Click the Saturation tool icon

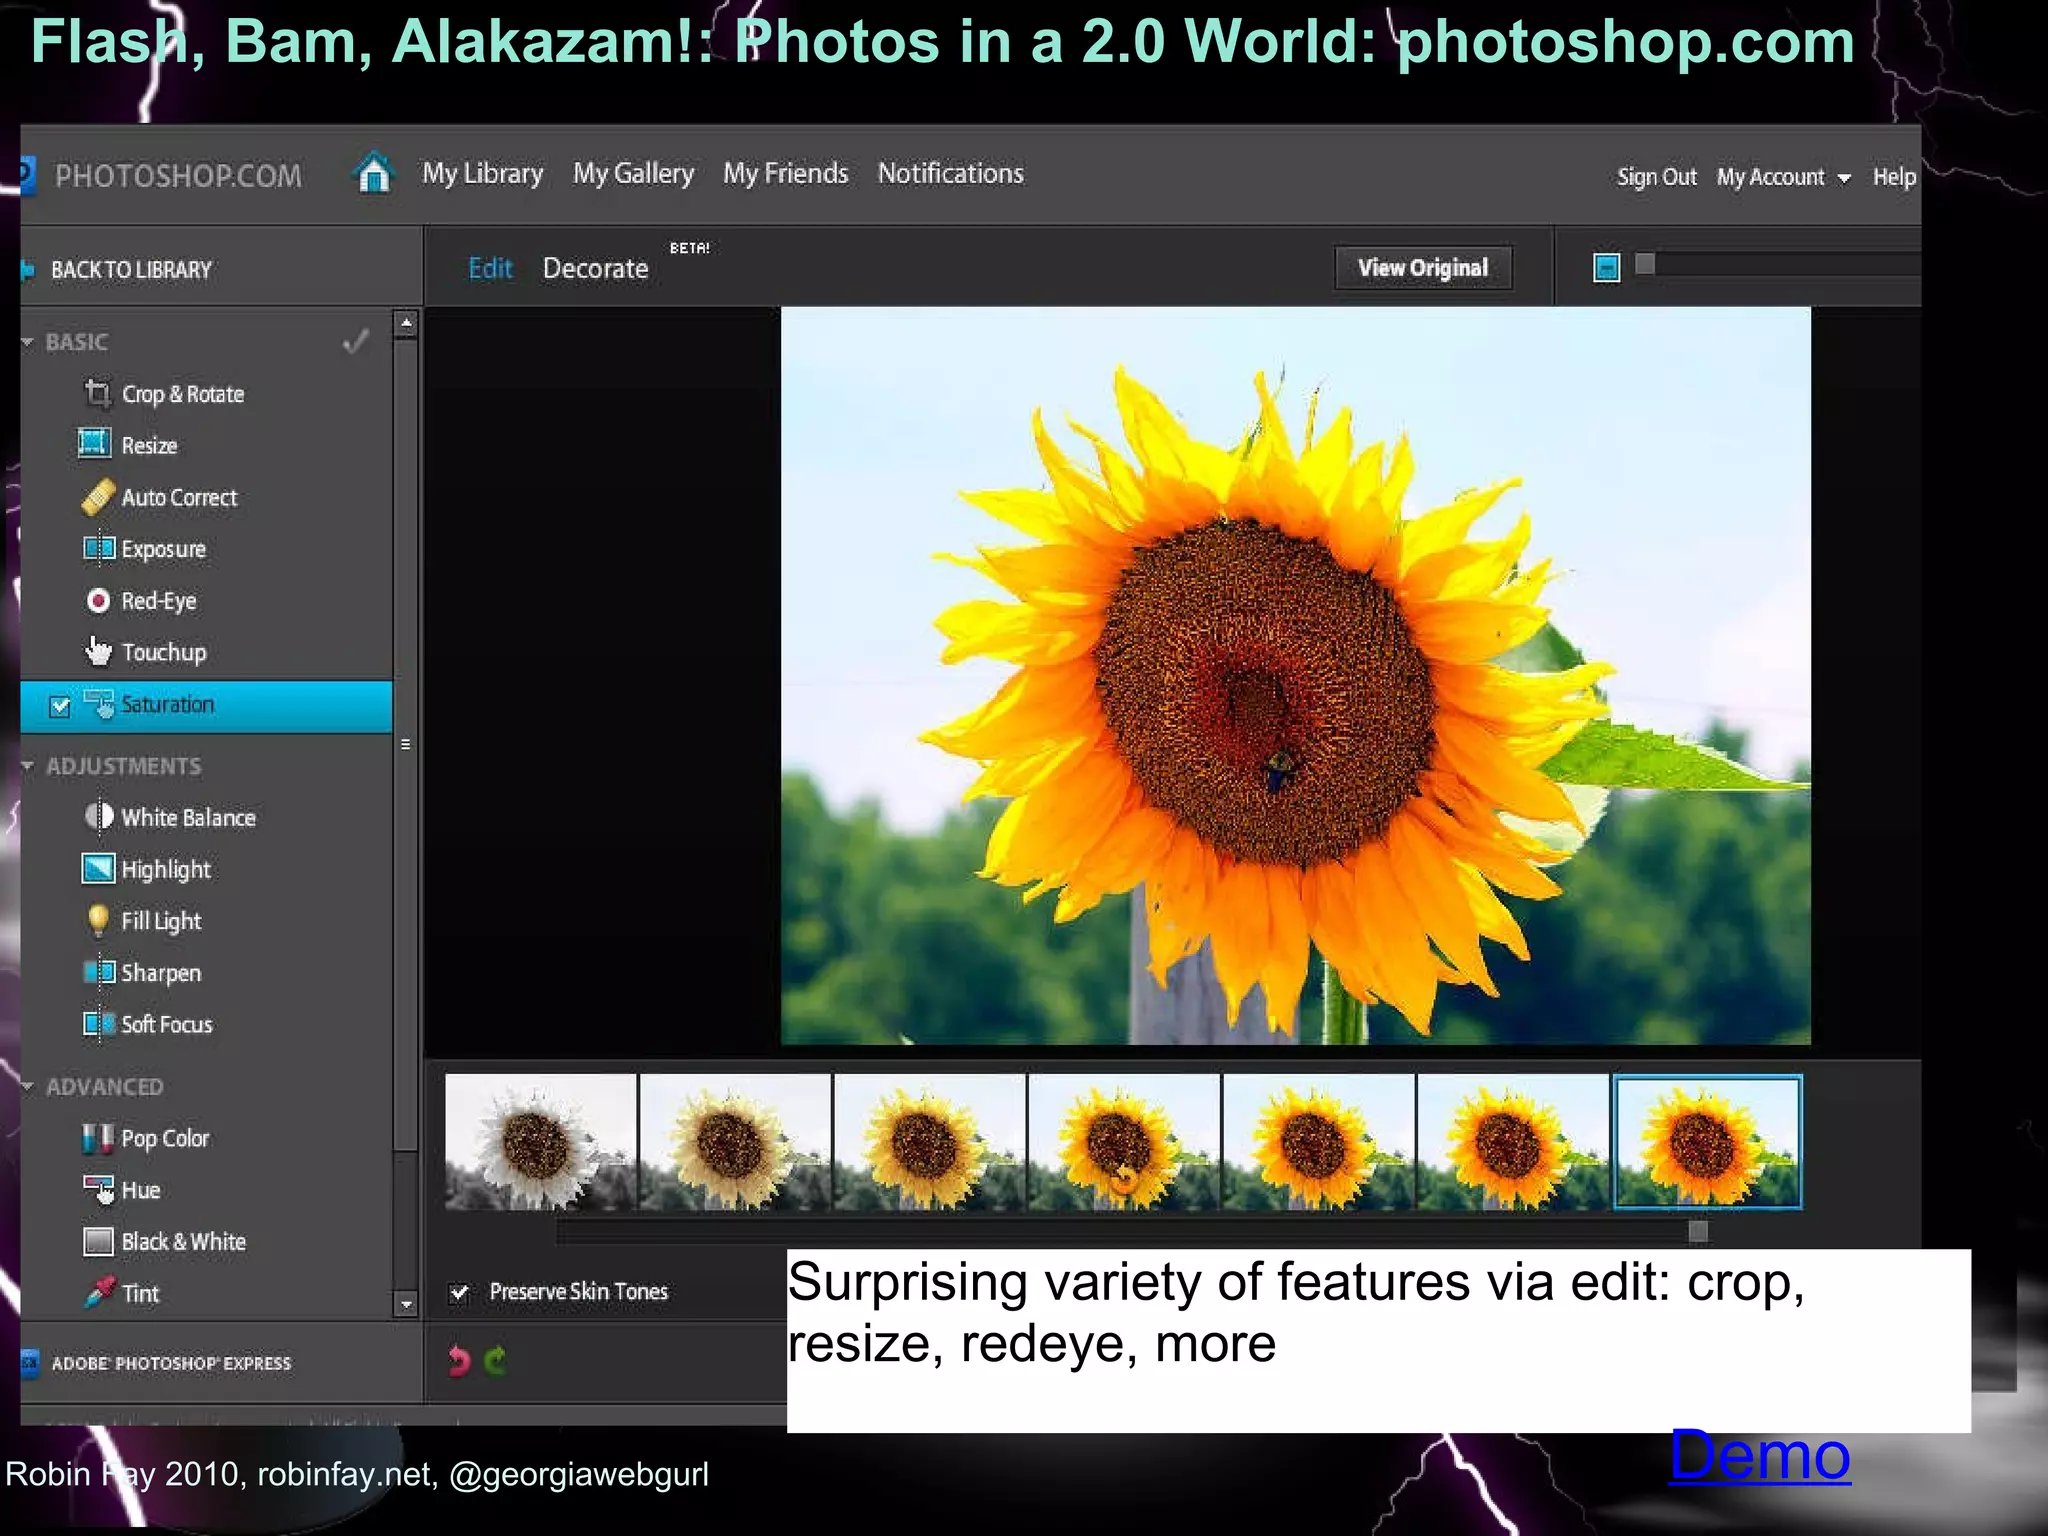click(x=99, y=704)
